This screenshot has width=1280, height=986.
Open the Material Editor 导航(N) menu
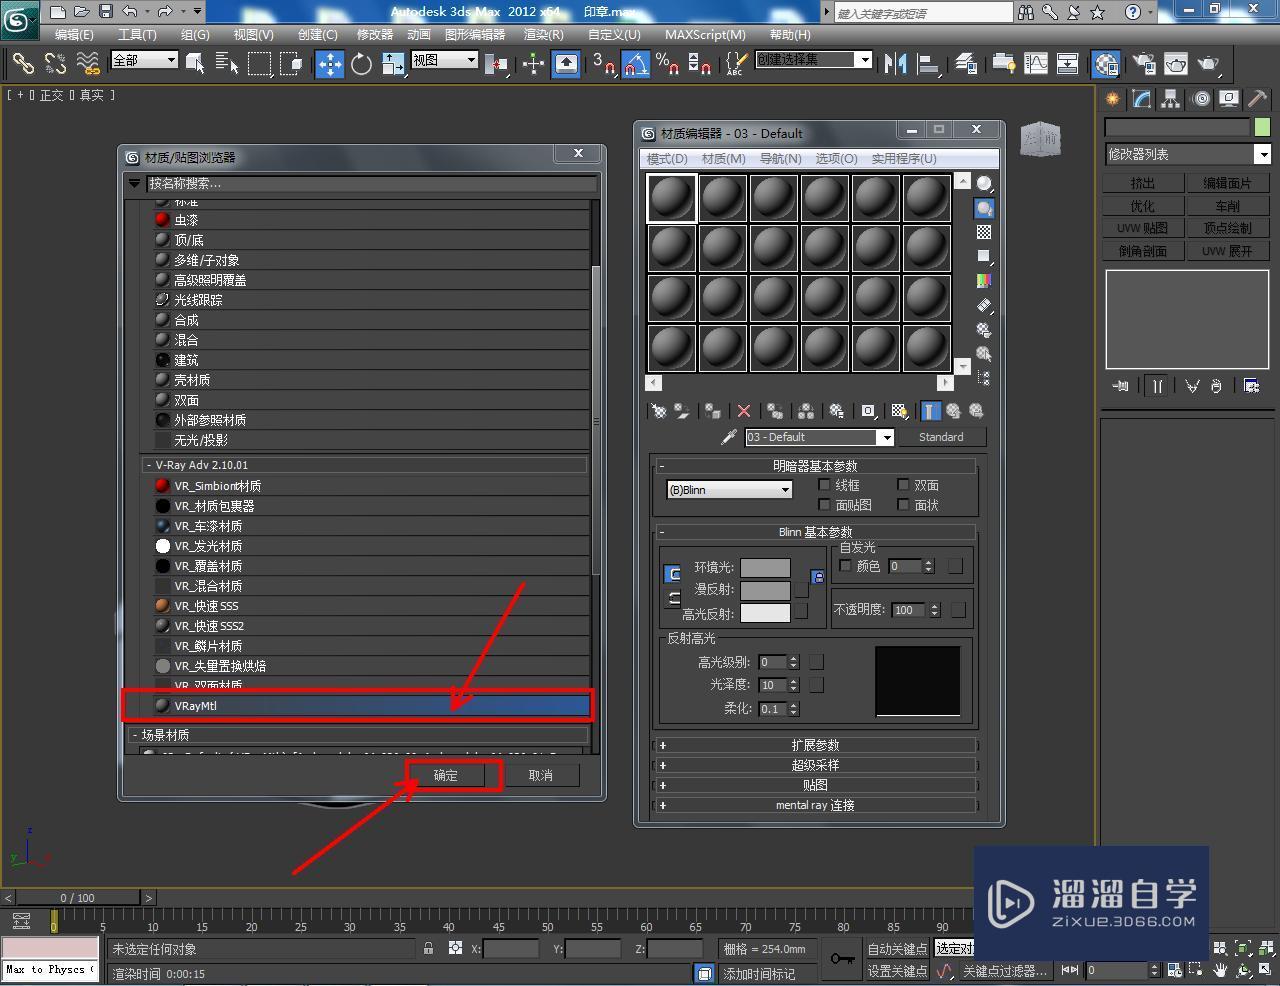click(x=780, y=158)
